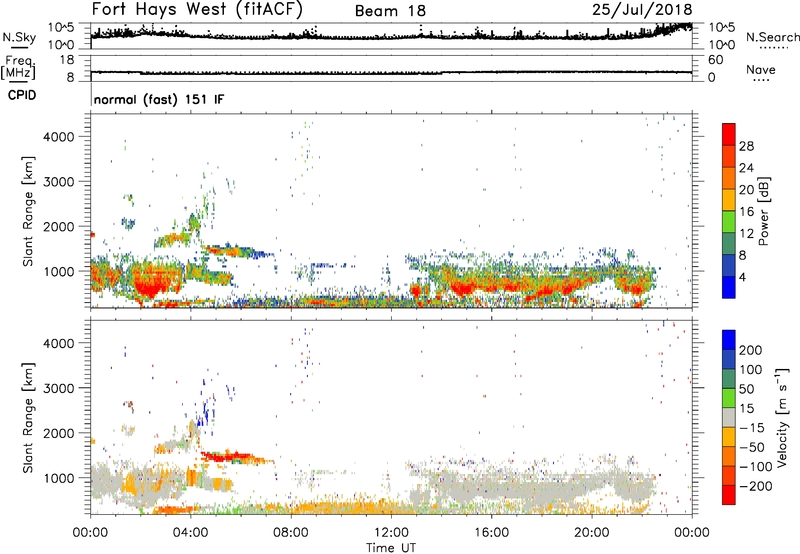Click the '4000' tick on power panel
The width and height of the screenshot is (800, 554).
point(59,137)
